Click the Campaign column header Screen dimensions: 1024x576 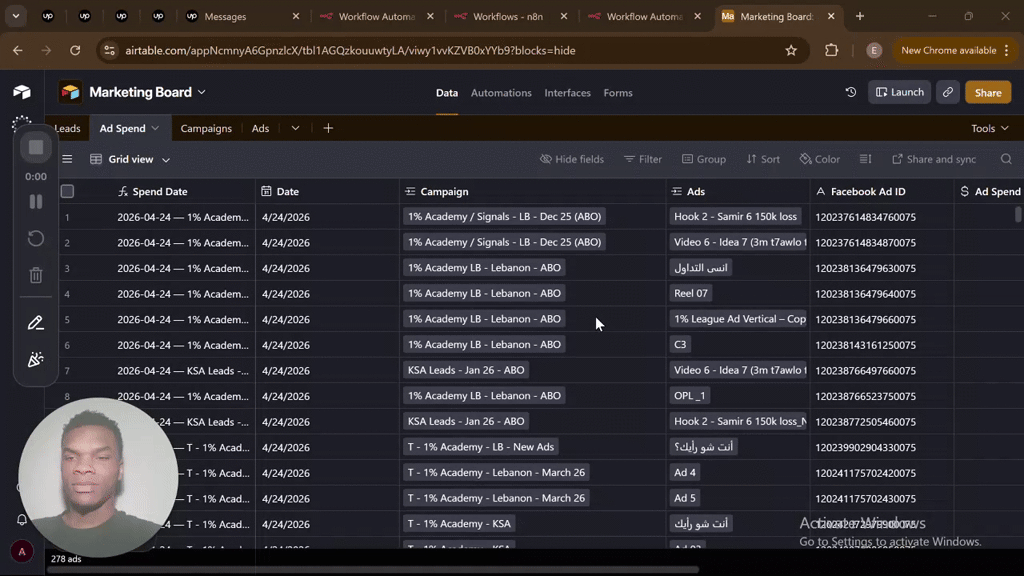[x=532, y=191]
